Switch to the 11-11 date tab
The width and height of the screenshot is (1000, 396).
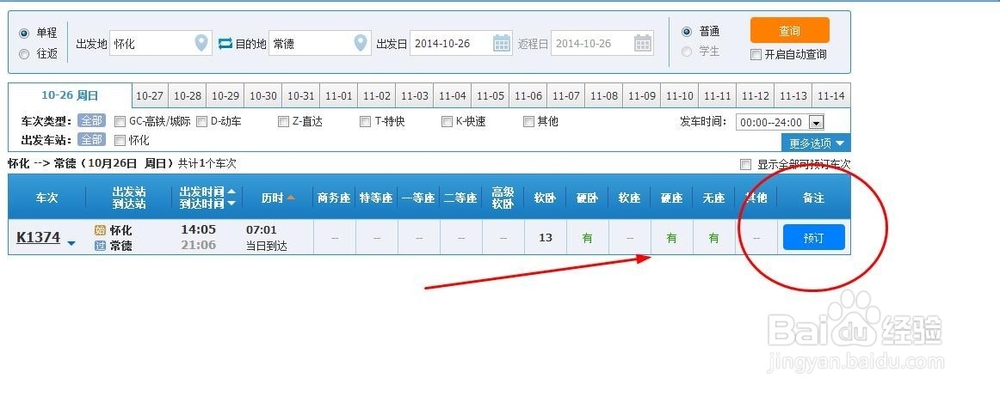click(x=717, y=96)
